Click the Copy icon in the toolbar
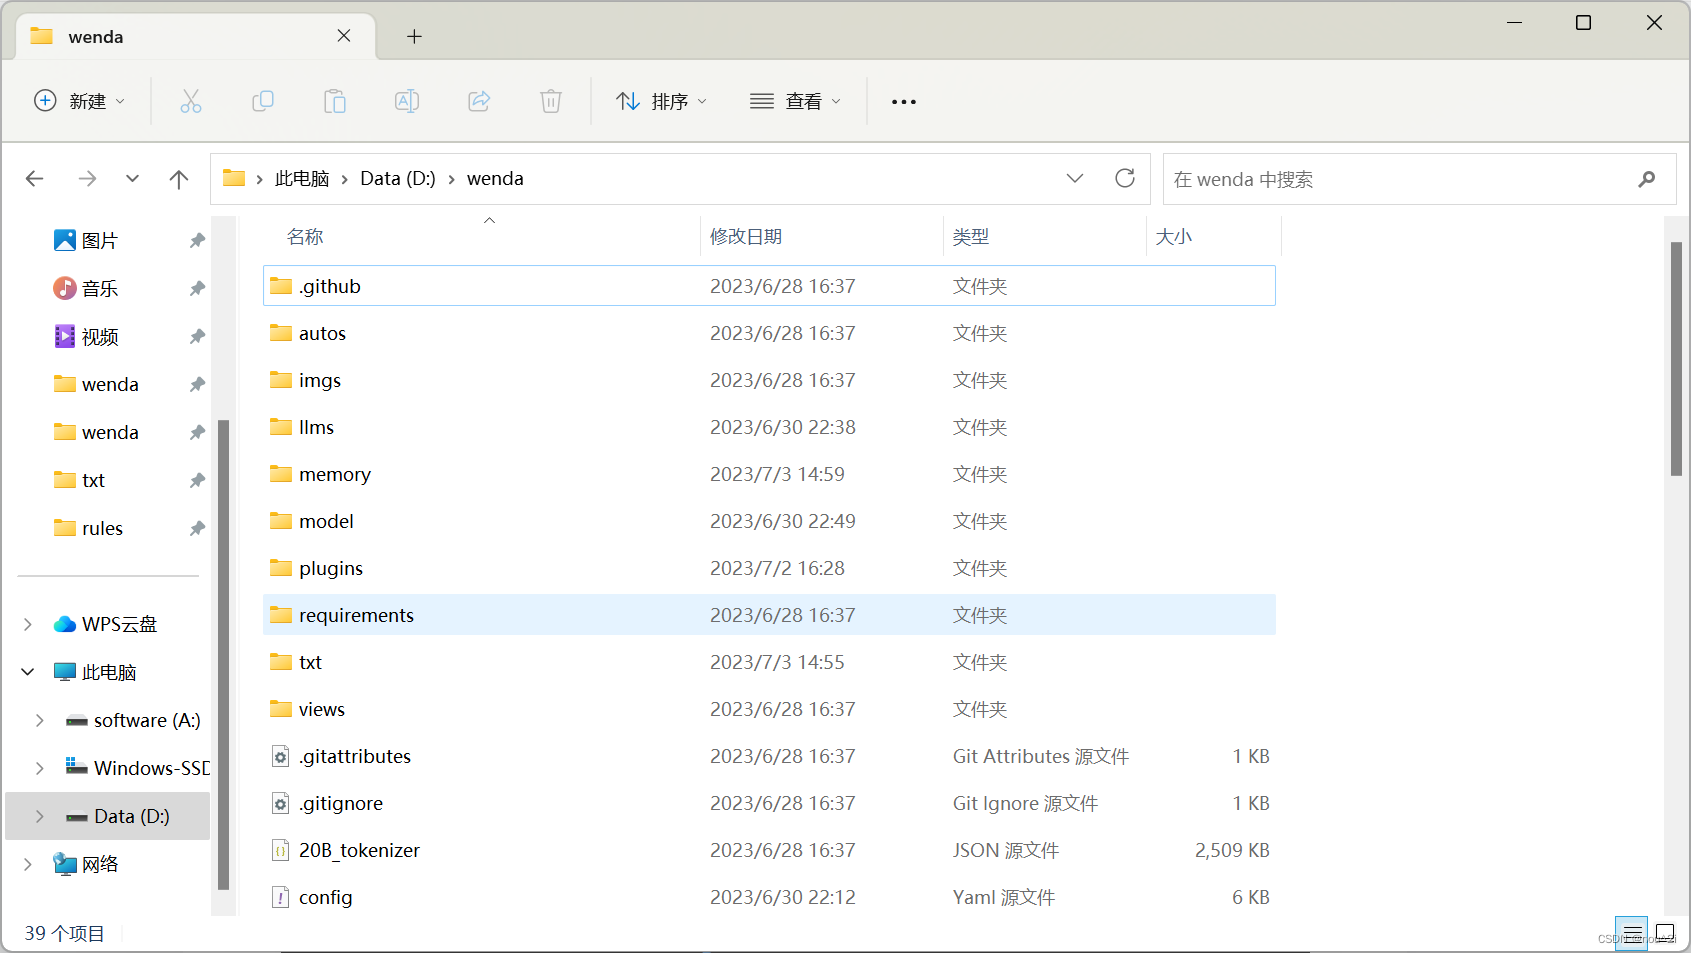The image size is (1691, 953). coord(263,101)
